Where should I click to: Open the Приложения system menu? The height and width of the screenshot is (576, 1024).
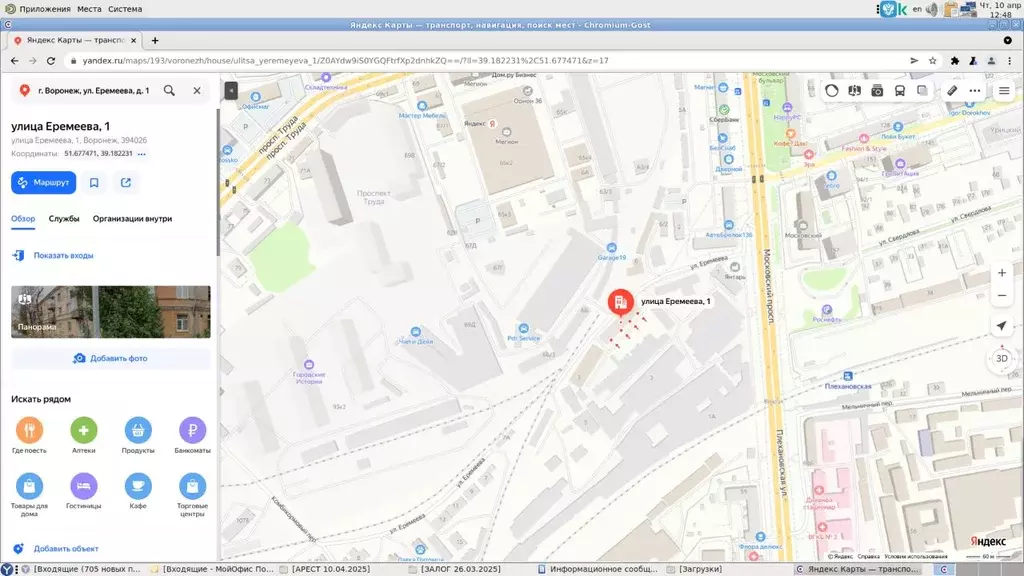44,9
